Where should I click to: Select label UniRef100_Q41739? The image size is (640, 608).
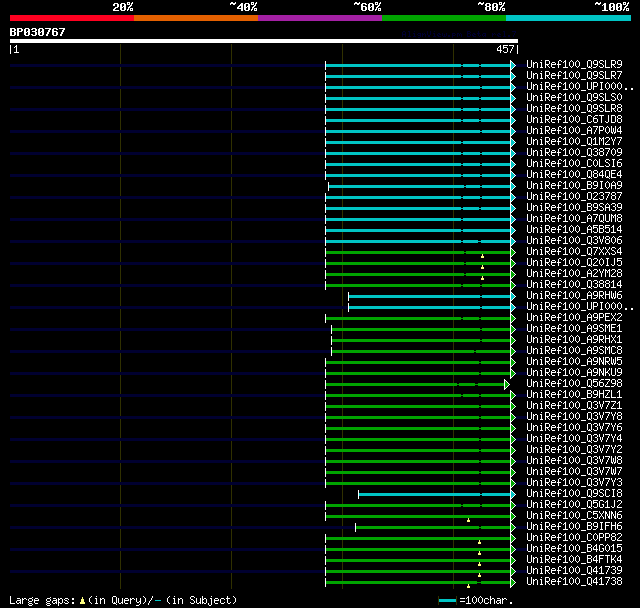[574, 571]
